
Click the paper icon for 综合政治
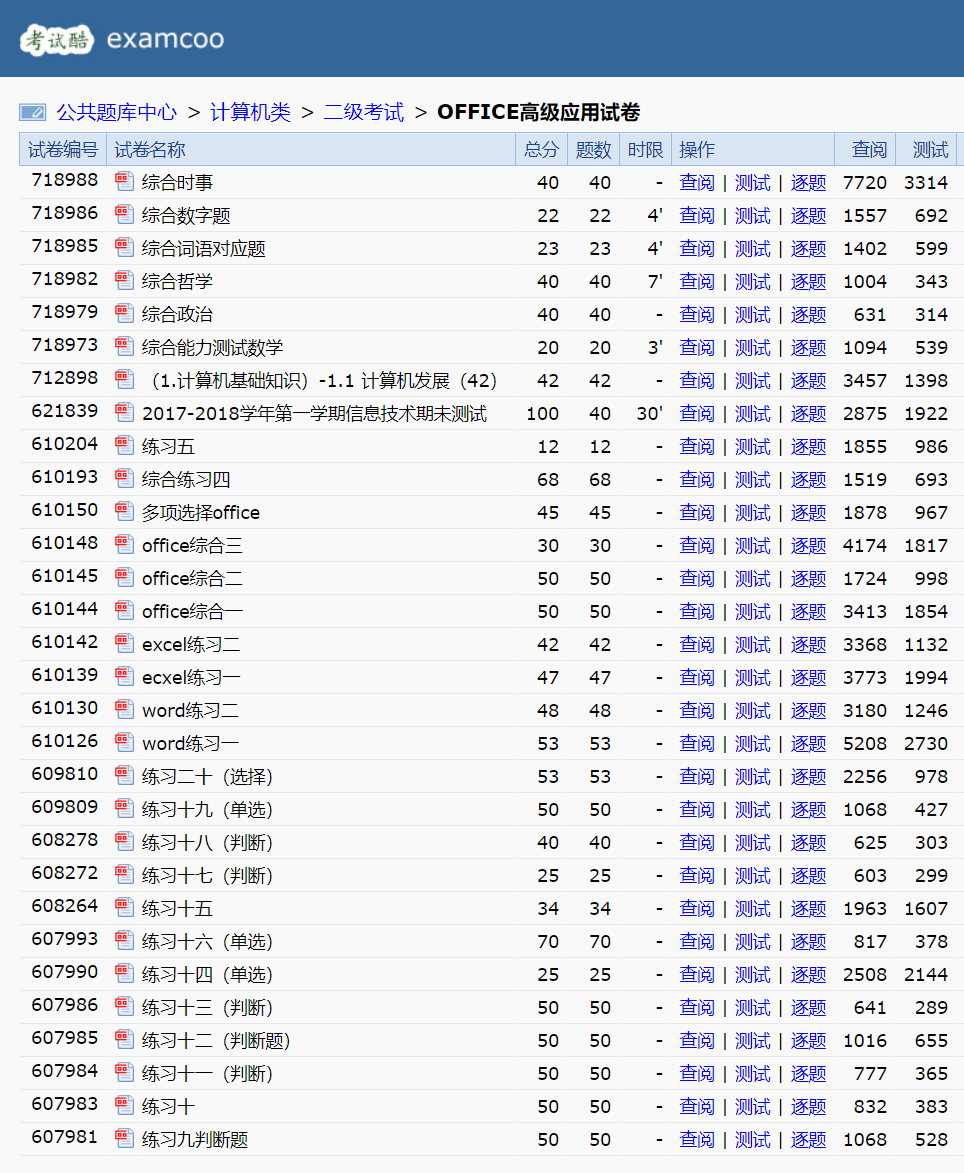(124, 313)
